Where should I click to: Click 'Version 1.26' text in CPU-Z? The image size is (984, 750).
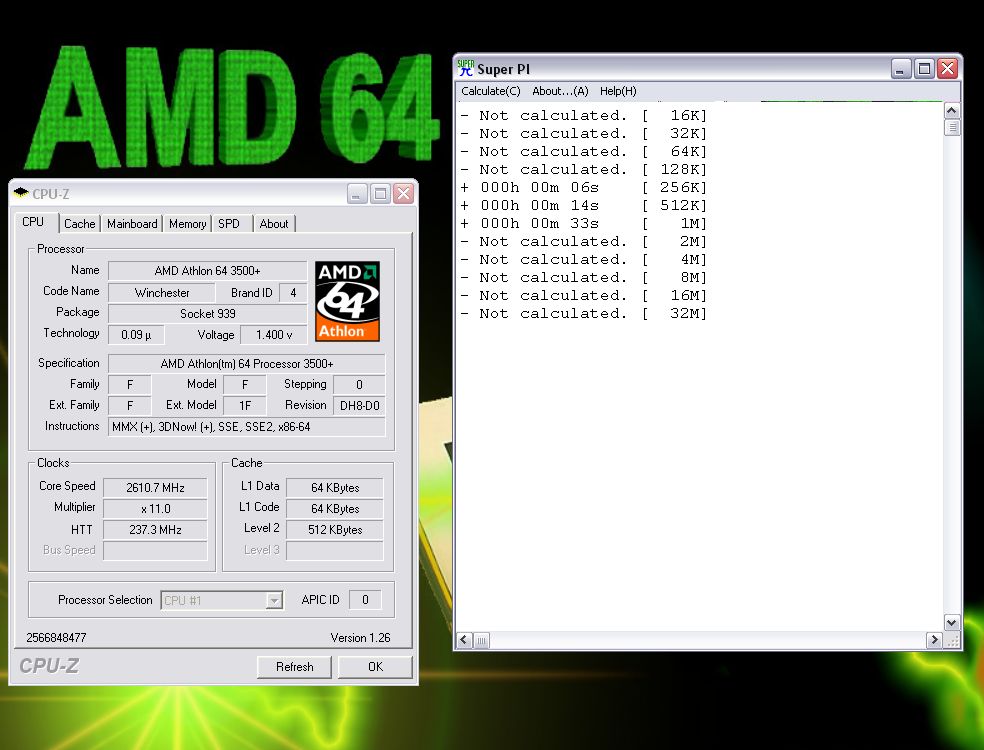coord(360,638)
